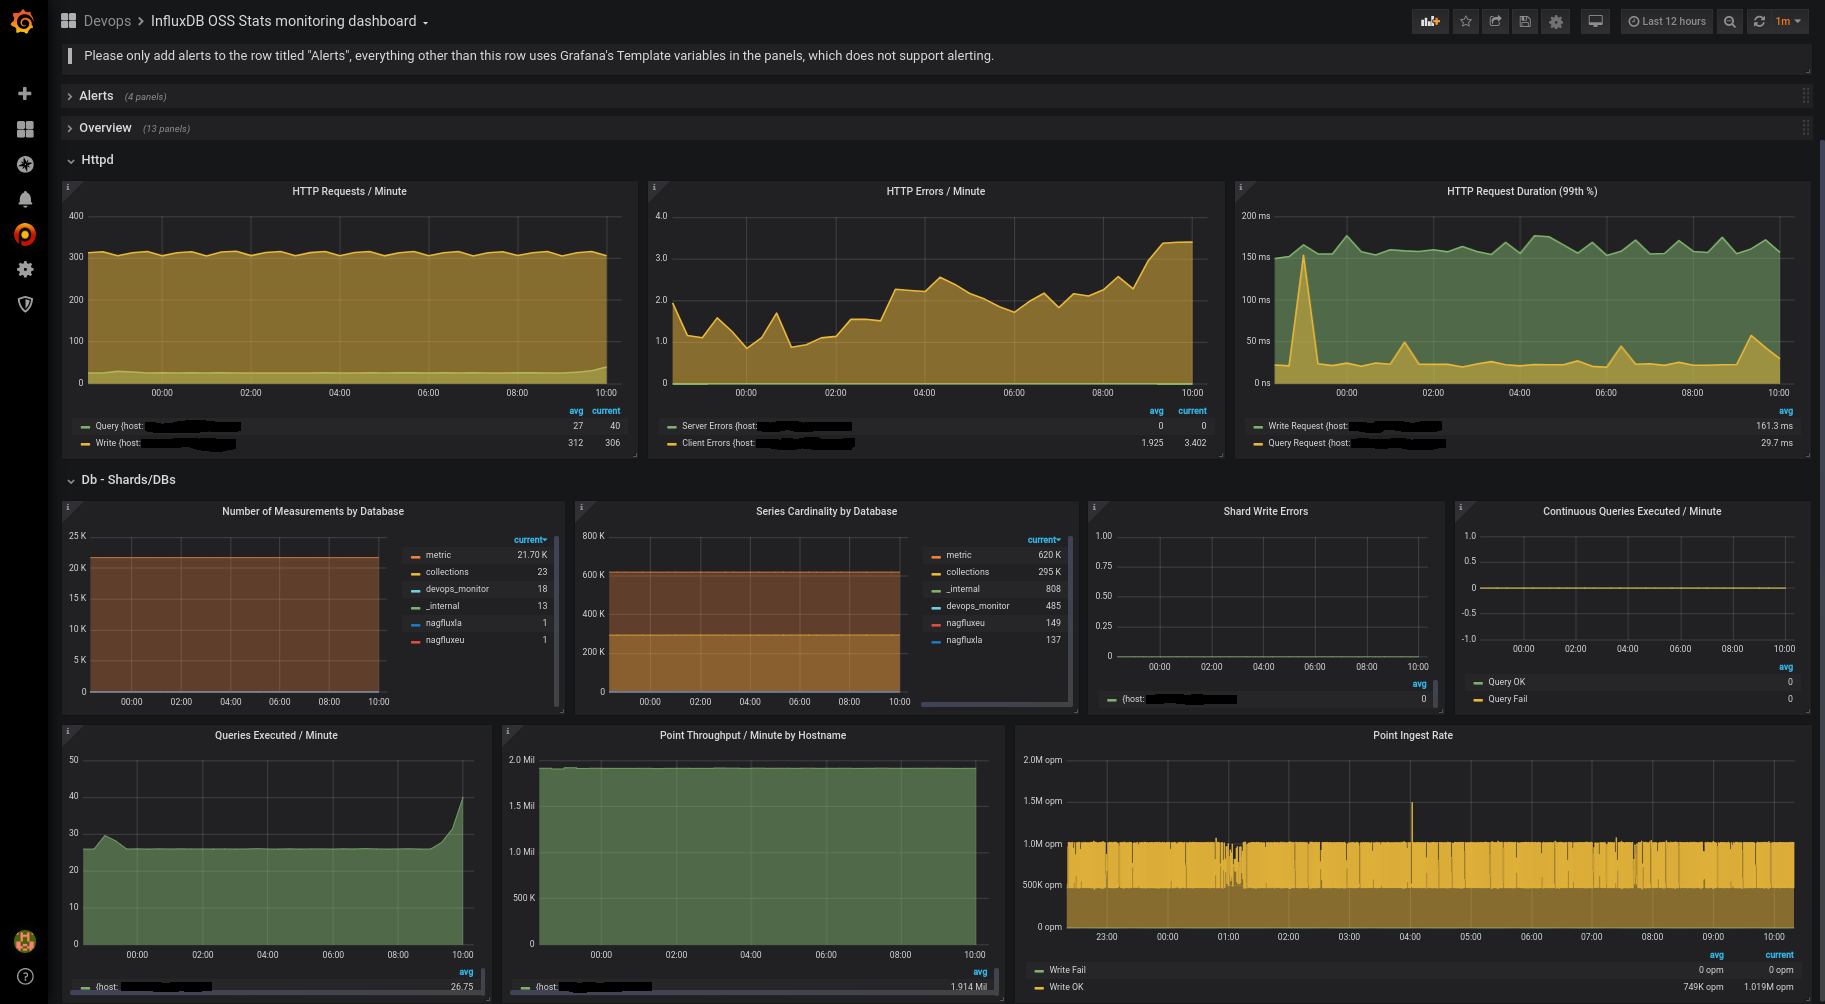This screenshot has height=1004, width=1825.
Task: Open info icon on HTTP Requests panel
Action: tap(68, 187)
